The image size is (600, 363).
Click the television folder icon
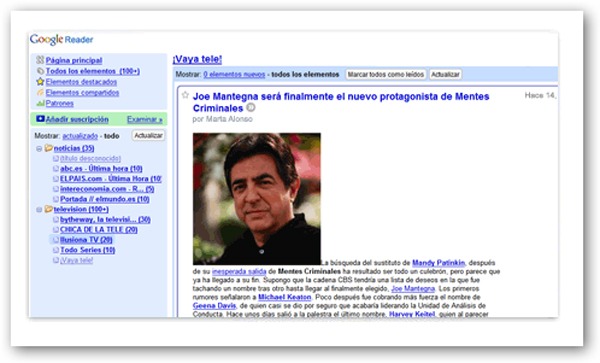pos(49,209)
